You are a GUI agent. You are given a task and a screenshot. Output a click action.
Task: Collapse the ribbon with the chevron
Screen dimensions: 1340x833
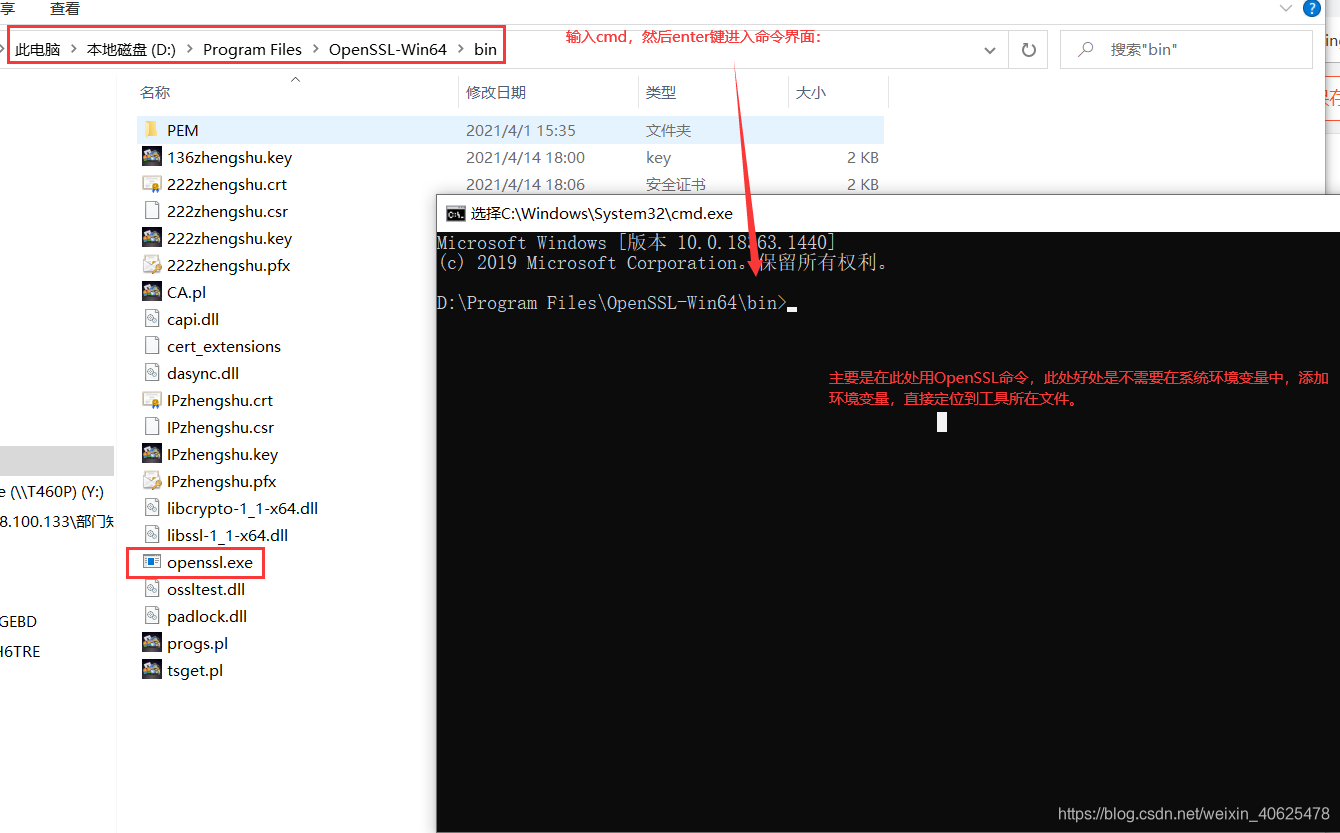pyautogui.click(x=1285, y=7)
